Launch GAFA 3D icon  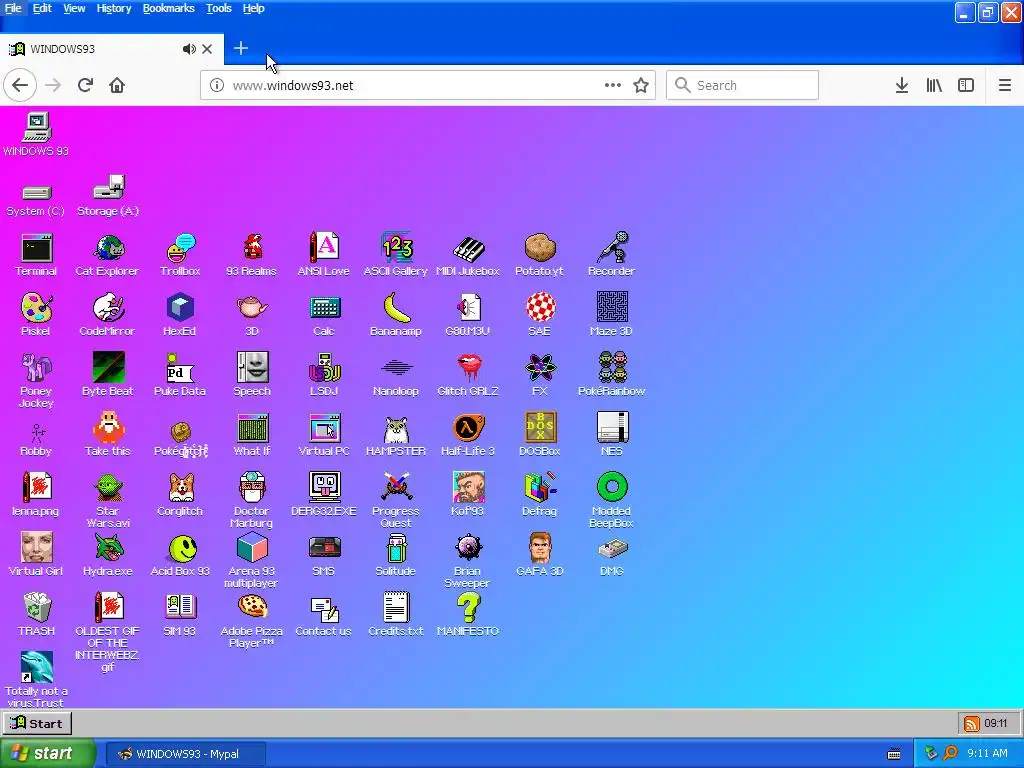pos(539,556)
